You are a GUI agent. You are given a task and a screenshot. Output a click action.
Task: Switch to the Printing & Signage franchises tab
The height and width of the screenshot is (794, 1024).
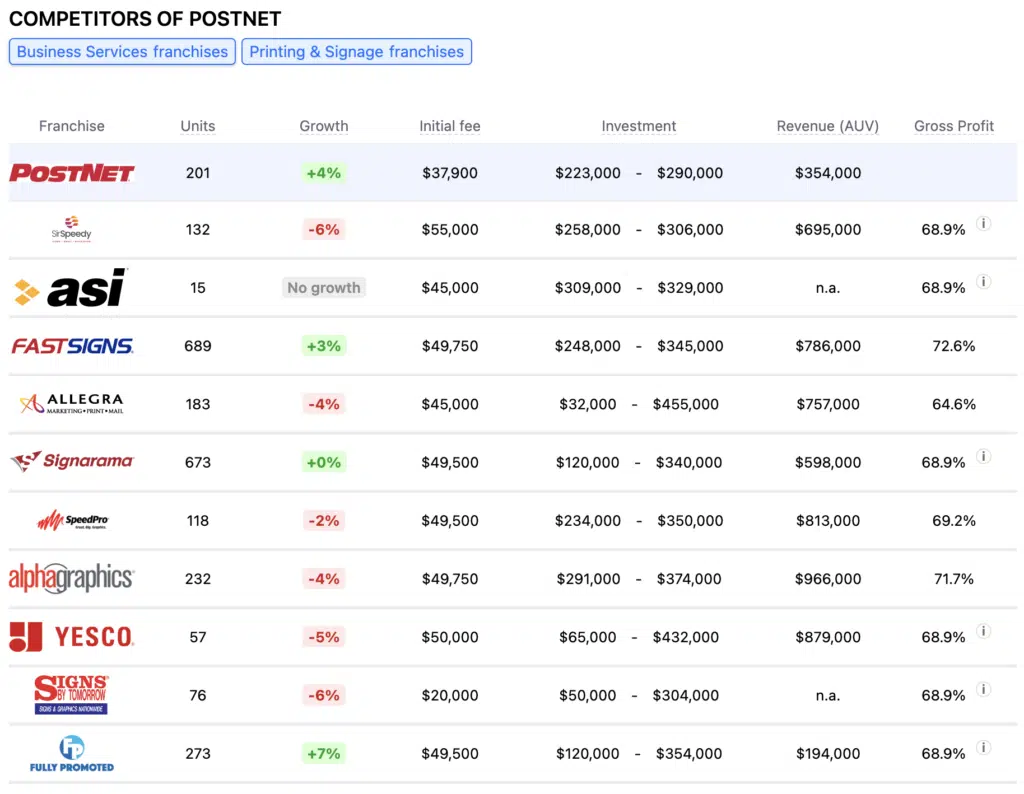point(356,51)
